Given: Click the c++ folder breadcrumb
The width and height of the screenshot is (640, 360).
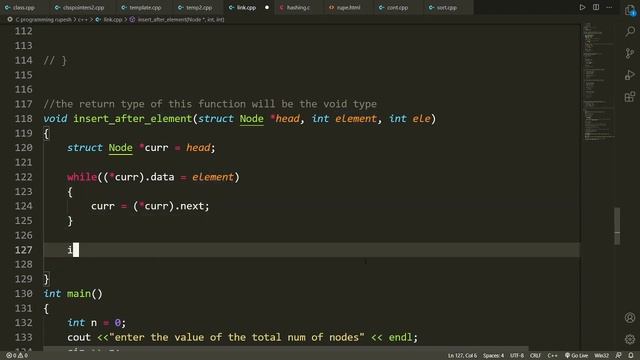Looking at the screenshot, I should click(83, 20).
